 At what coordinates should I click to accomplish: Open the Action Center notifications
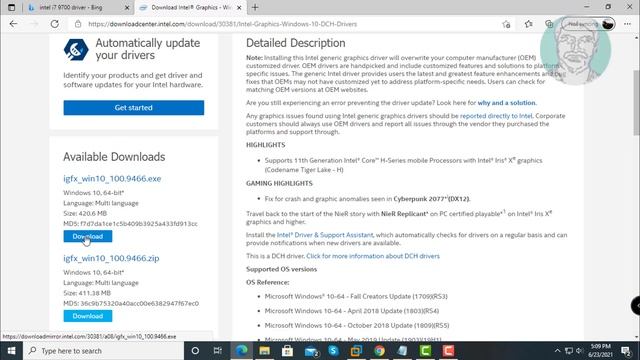pos(626,351)
